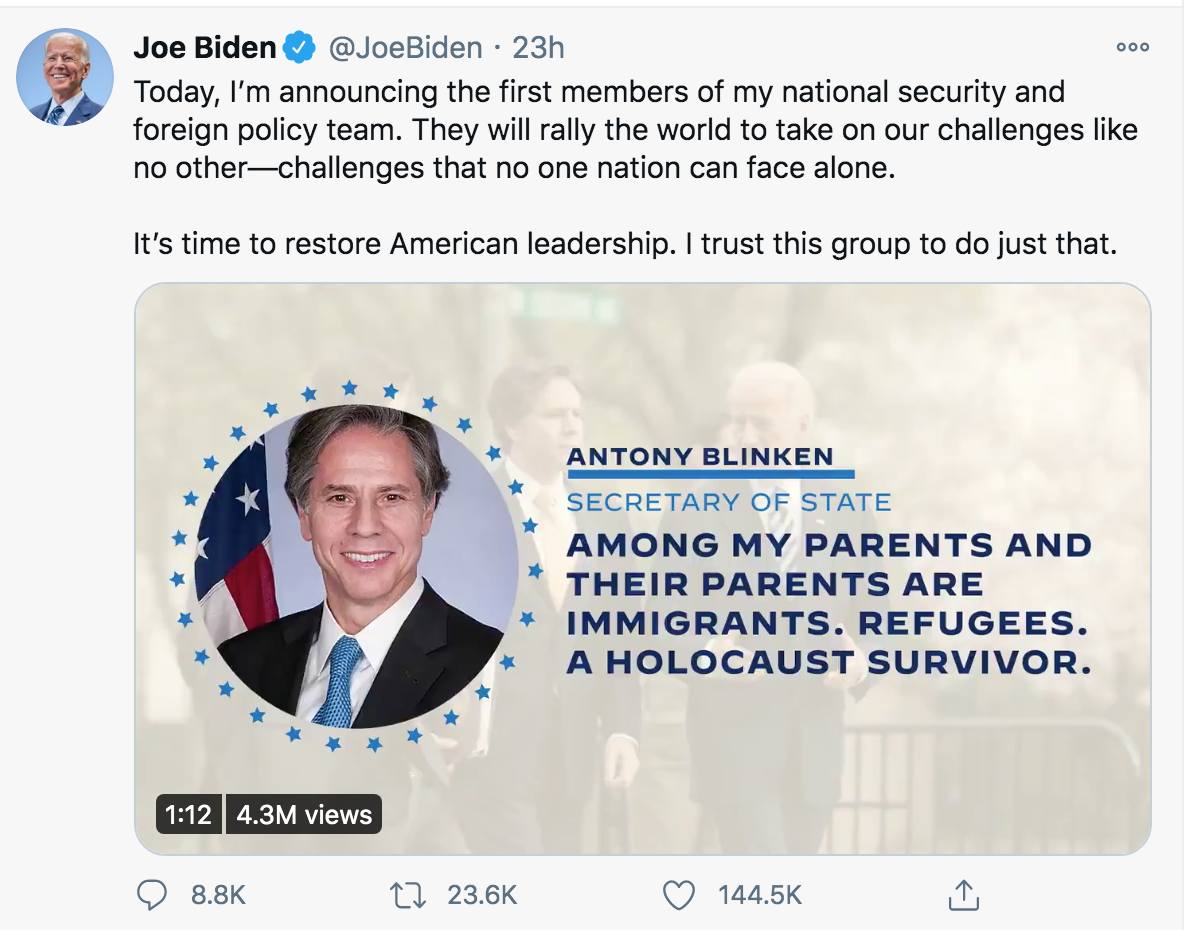This screenshot has width=1200, height=930.
Task: Open the tweet's three-dot more options menu
Action: [1133, 47]
